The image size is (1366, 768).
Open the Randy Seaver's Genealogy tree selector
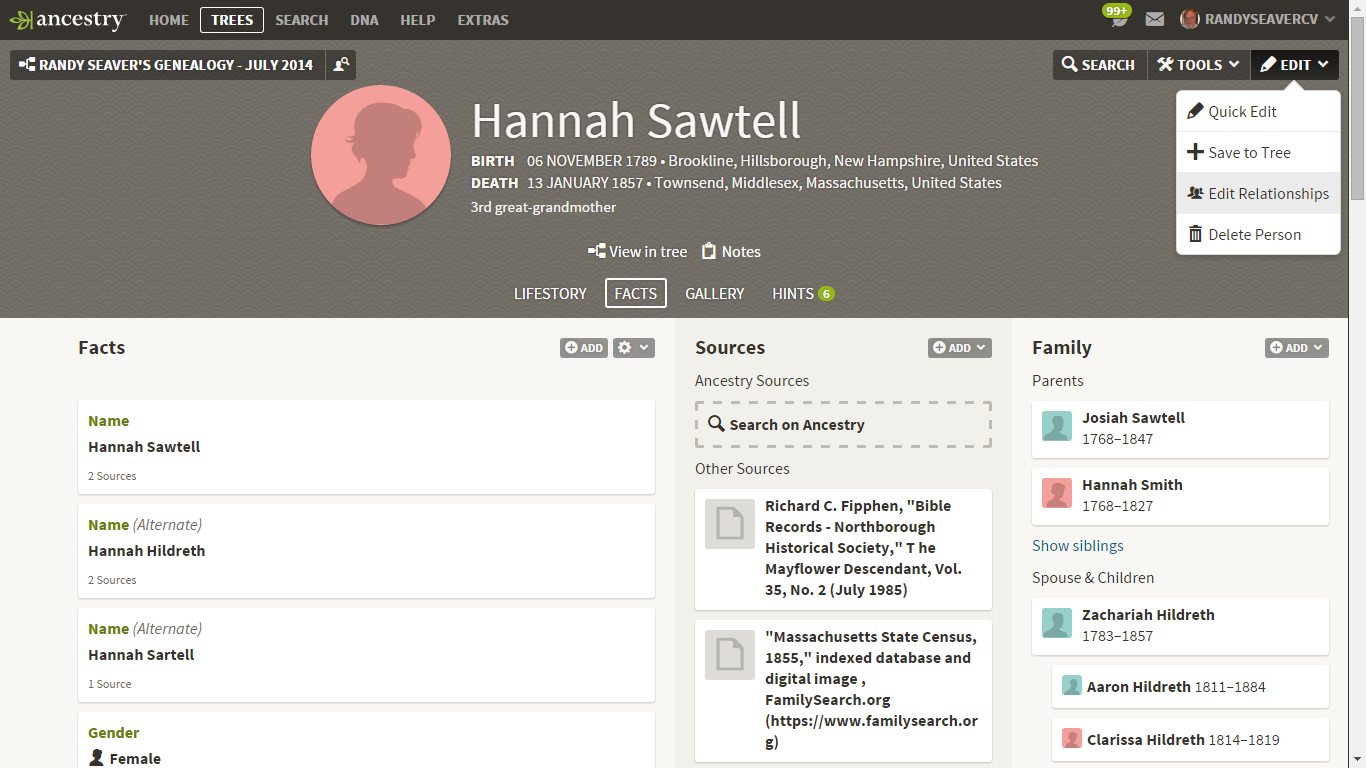coord(167,65)
